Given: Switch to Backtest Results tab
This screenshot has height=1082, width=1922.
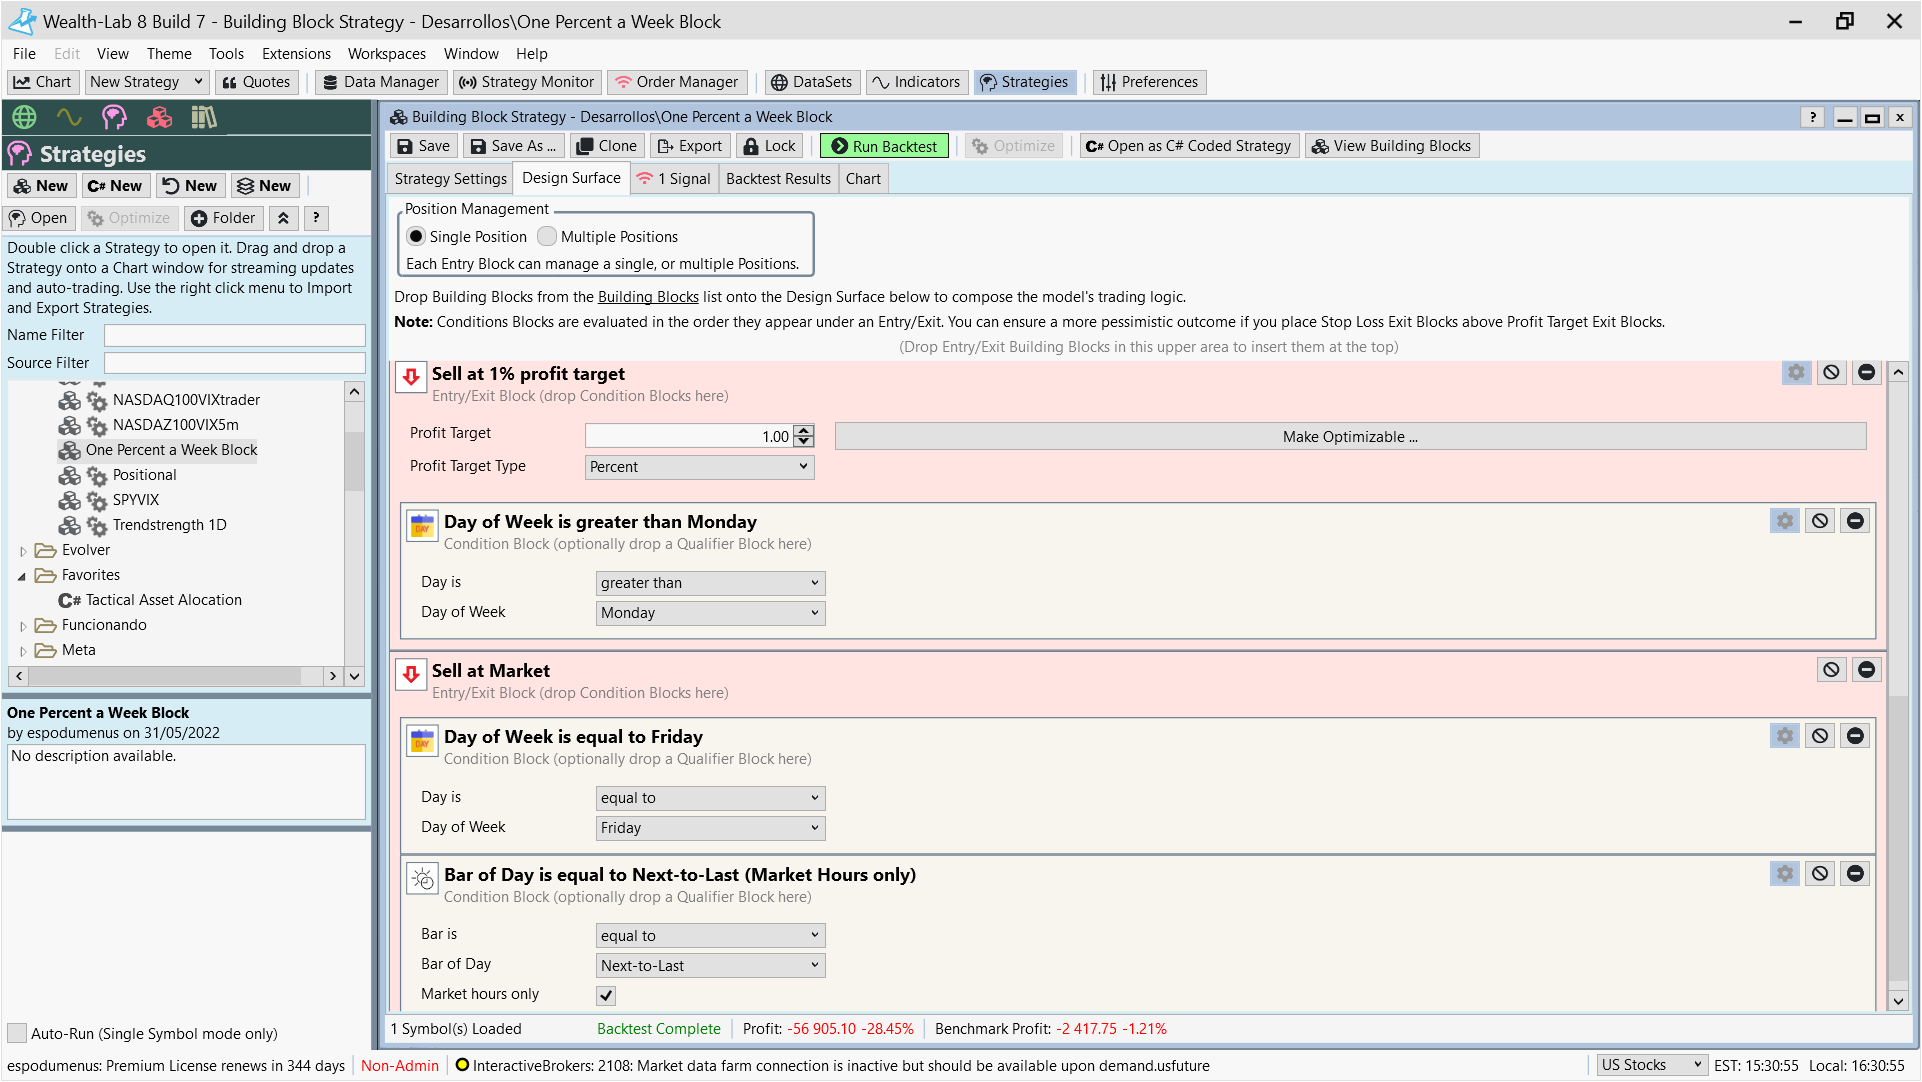Looking at the screenshot, I should (x=778, y=179).
